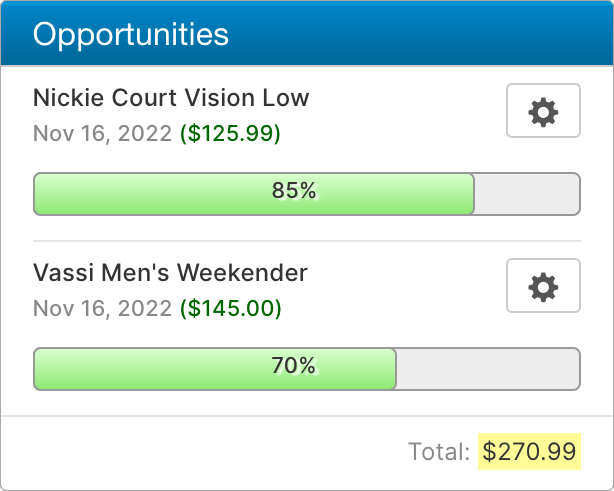Click the highlighted $270.99 total value
This screenshot has width=614, height=491.
(530, 452)
